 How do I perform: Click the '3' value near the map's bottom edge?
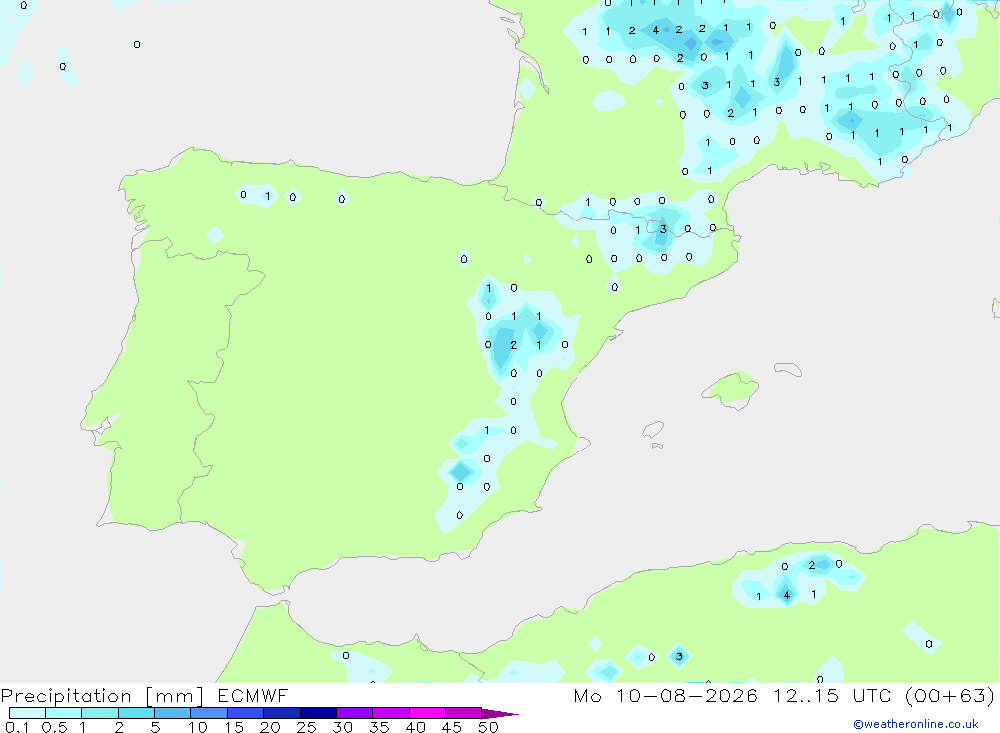tap(679, 656)
